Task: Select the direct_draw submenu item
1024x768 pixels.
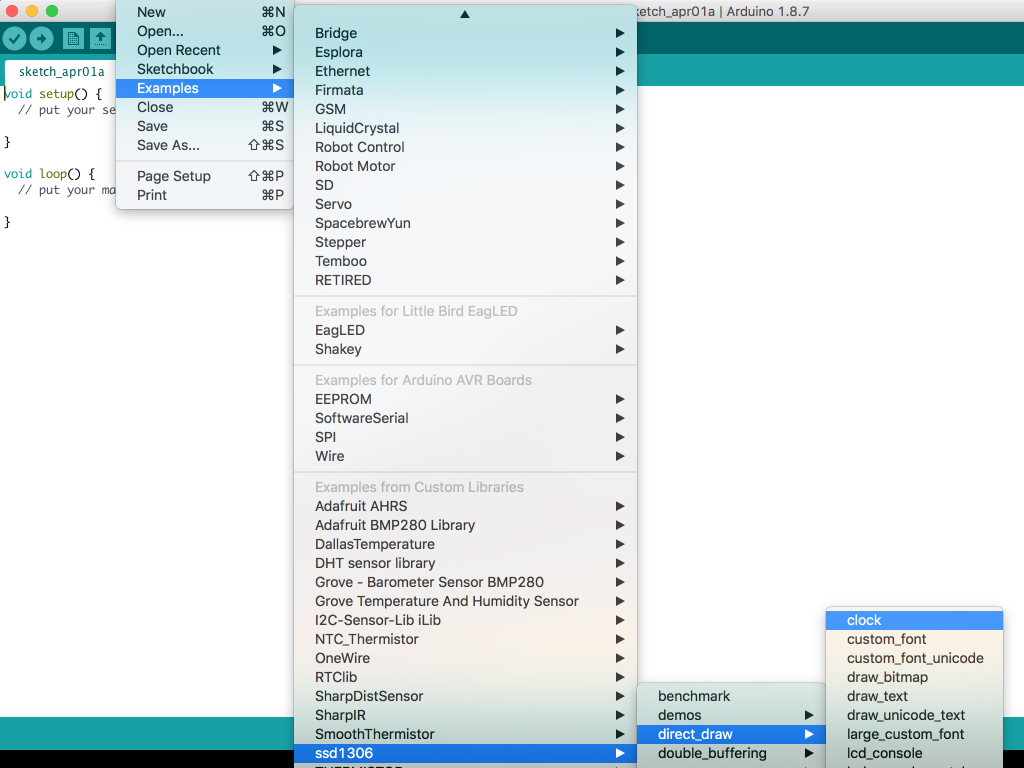Action: click(731, 734)
